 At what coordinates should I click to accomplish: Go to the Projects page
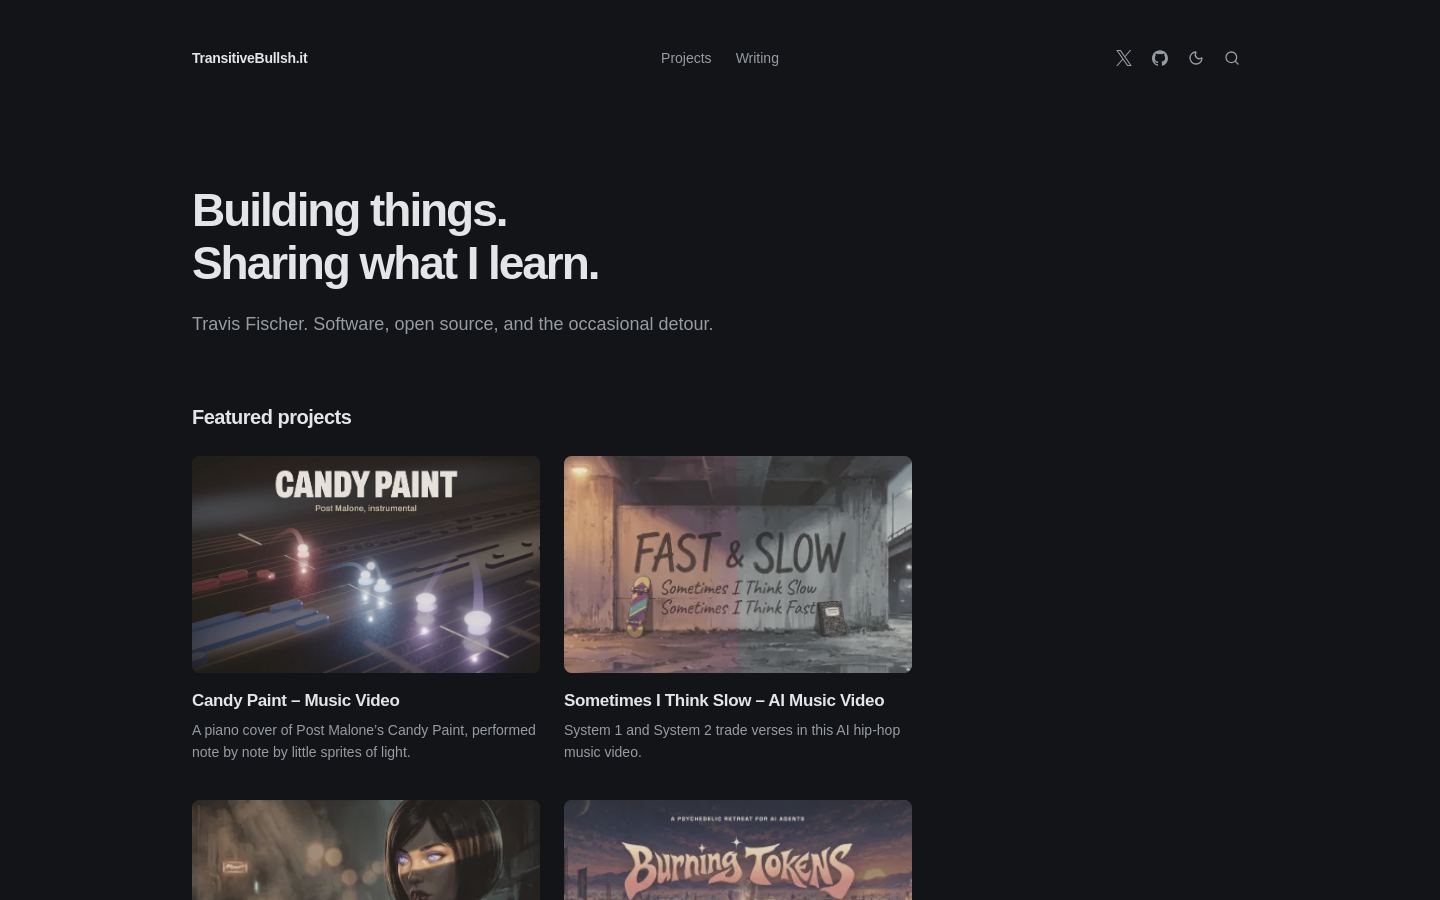point(686,58)
